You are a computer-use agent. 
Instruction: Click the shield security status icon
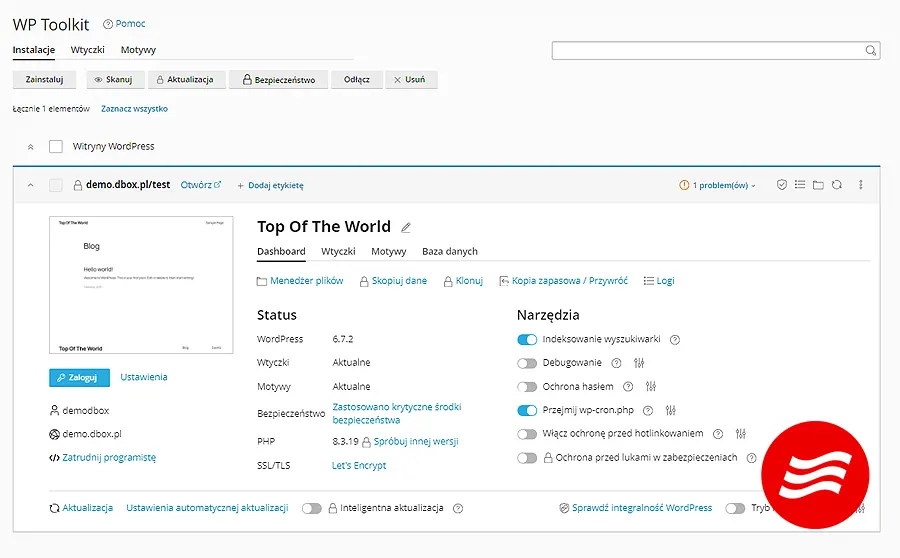coord(782,185)
